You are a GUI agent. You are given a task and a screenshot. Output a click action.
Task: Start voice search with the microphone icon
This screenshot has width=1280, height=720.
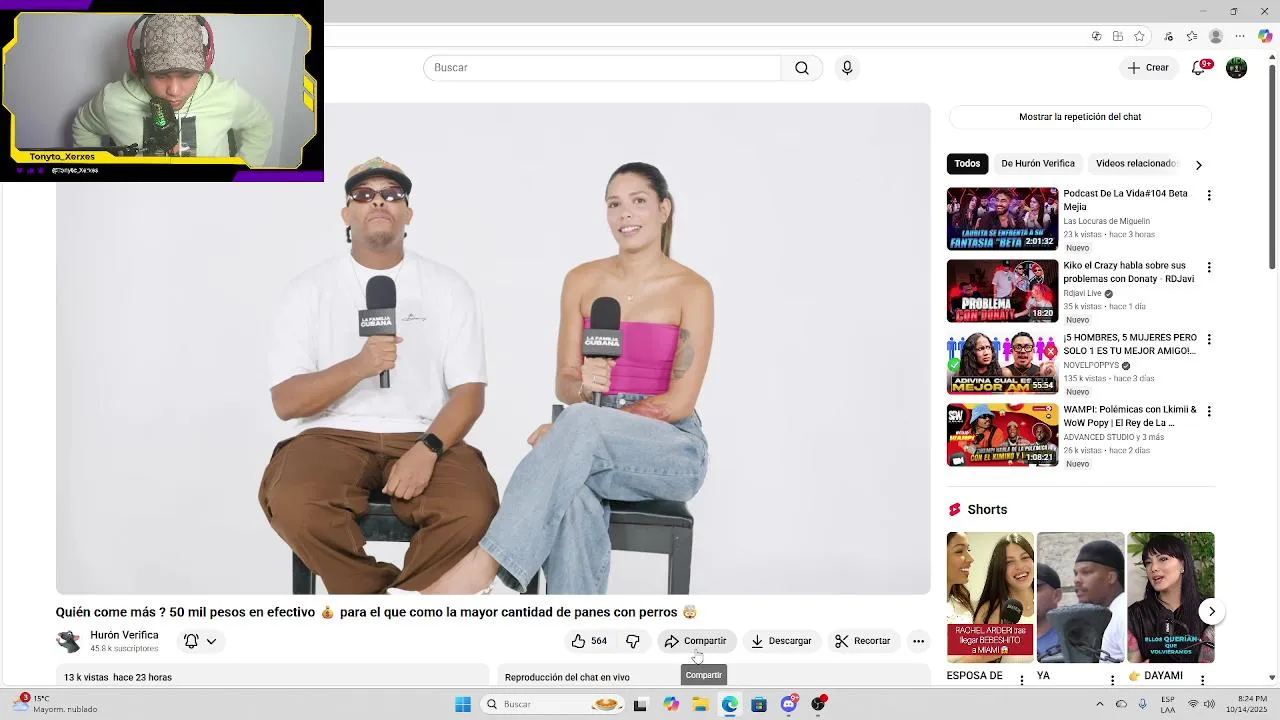coord(847,68)
